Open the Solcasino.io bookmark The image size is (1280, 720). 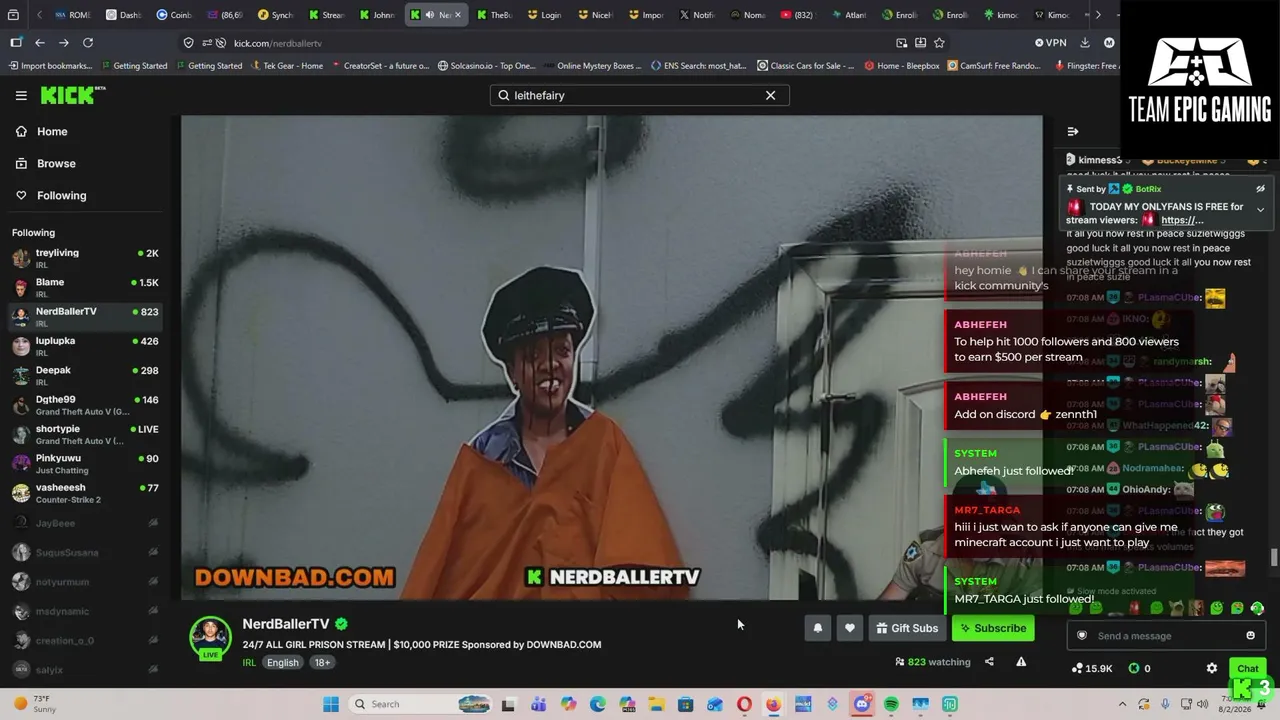[x=487, y=66]
